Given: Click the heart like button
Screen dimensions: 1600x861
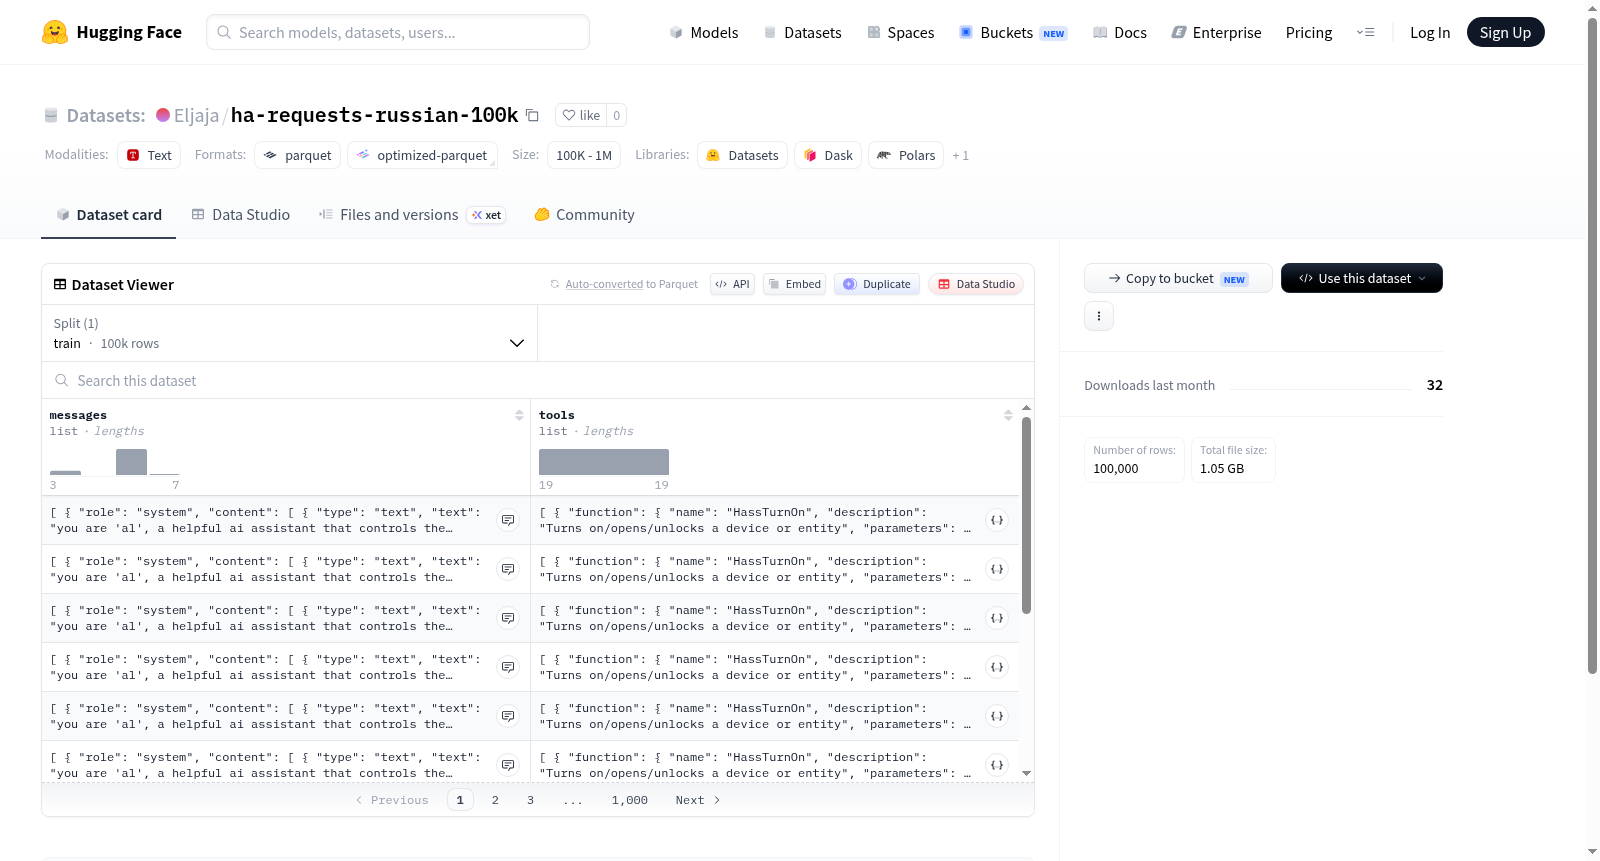Looking at the screenshot, I should [581, 115].
